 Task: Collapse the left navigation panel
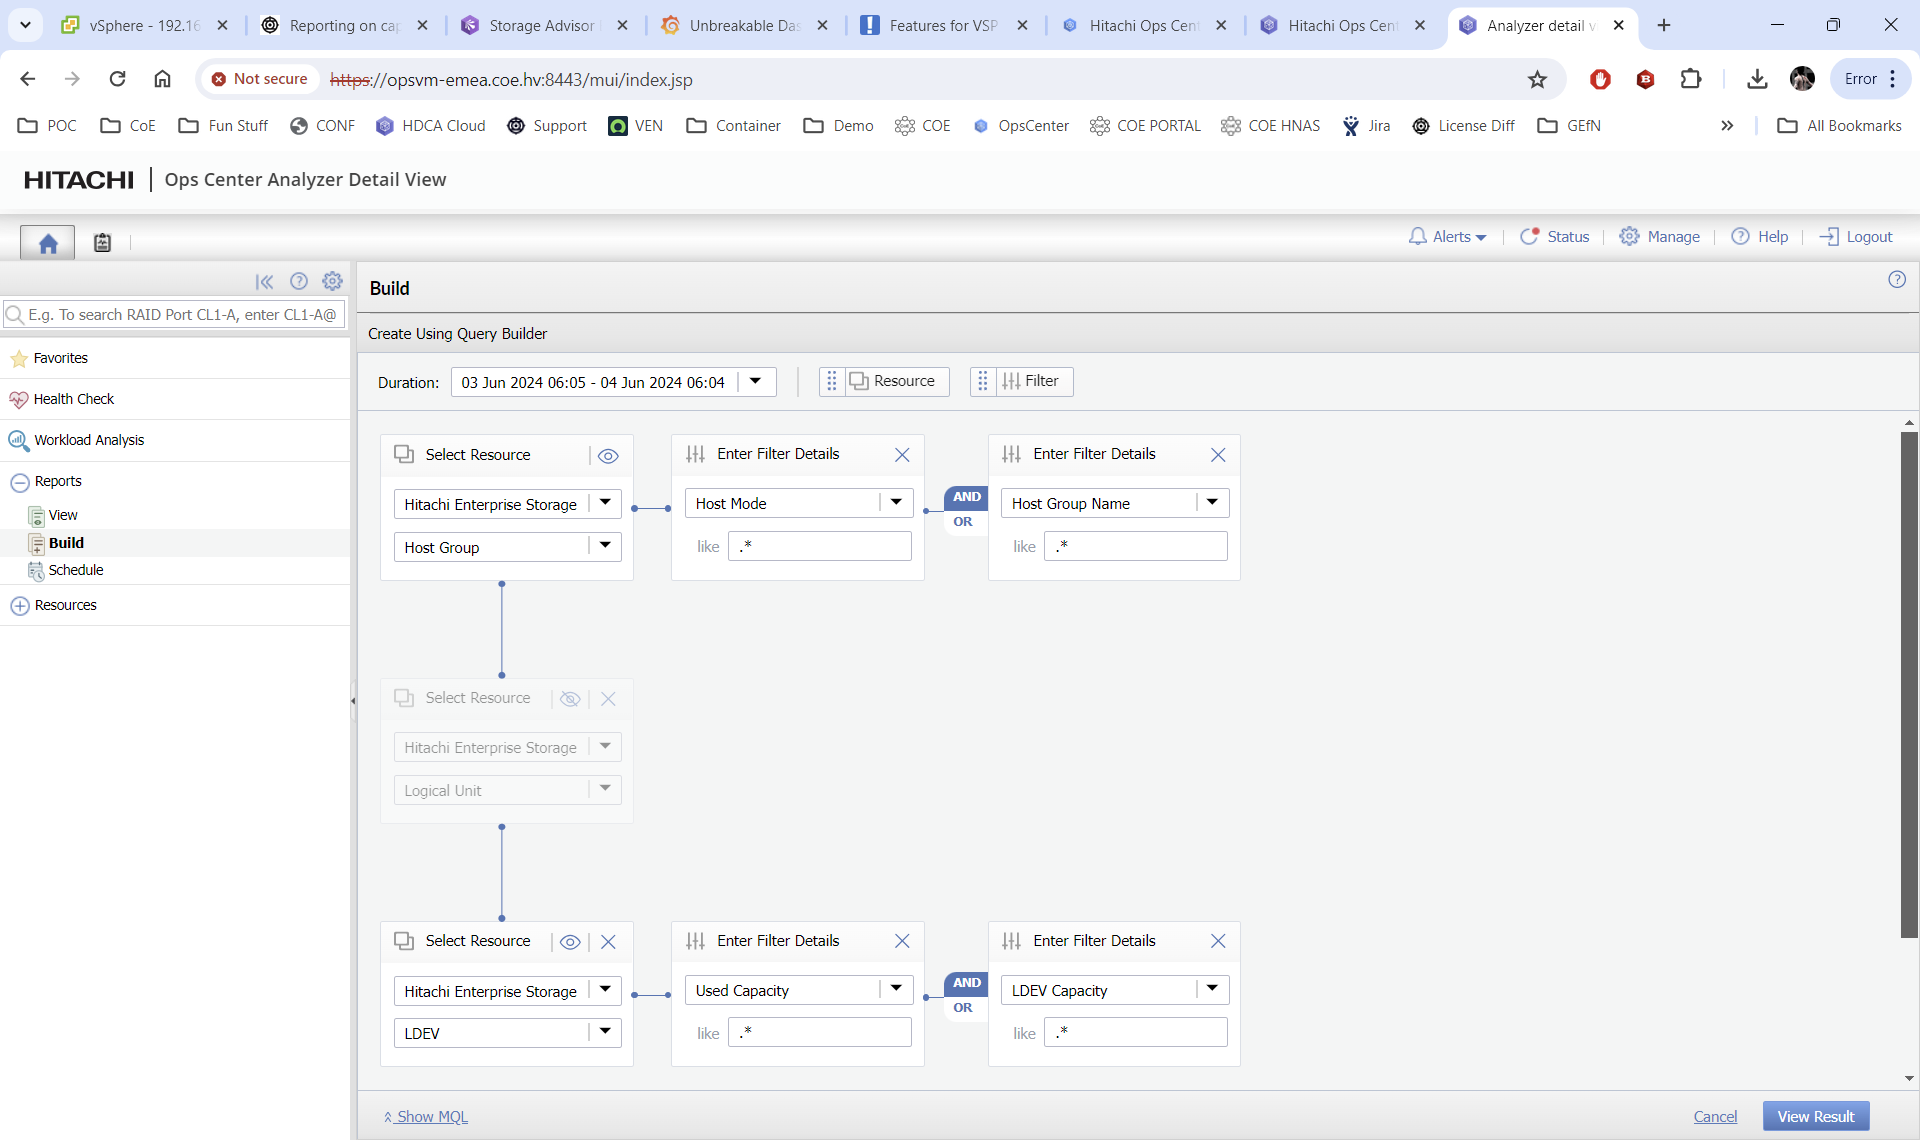point(264,282)
